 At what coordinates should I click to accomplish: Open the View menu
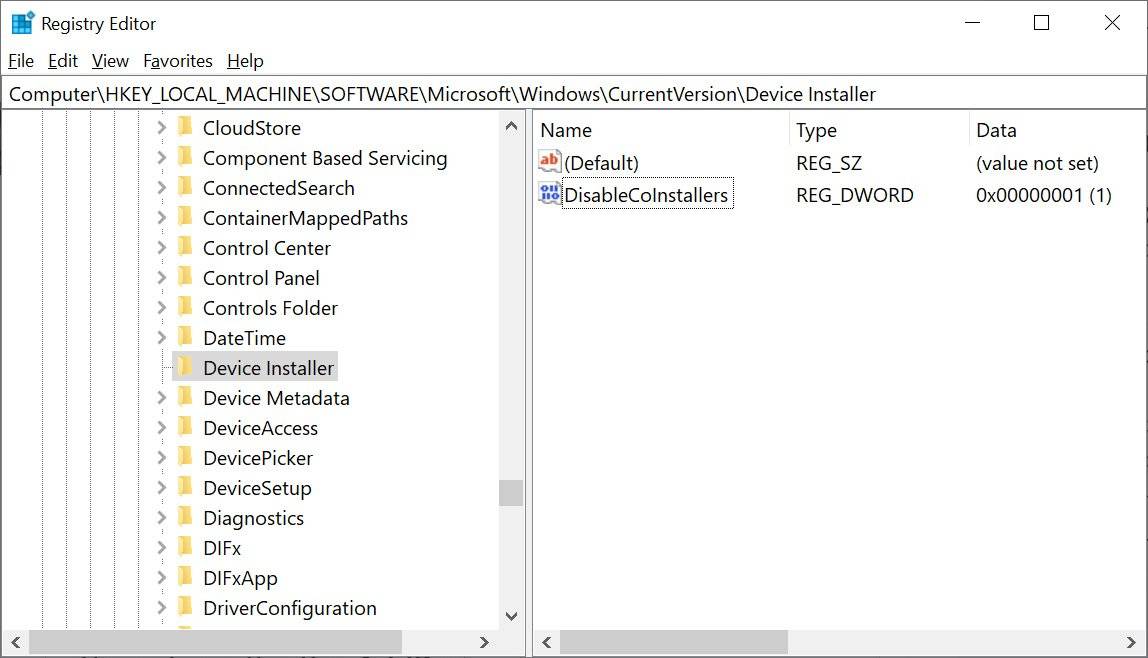[111, 61]
